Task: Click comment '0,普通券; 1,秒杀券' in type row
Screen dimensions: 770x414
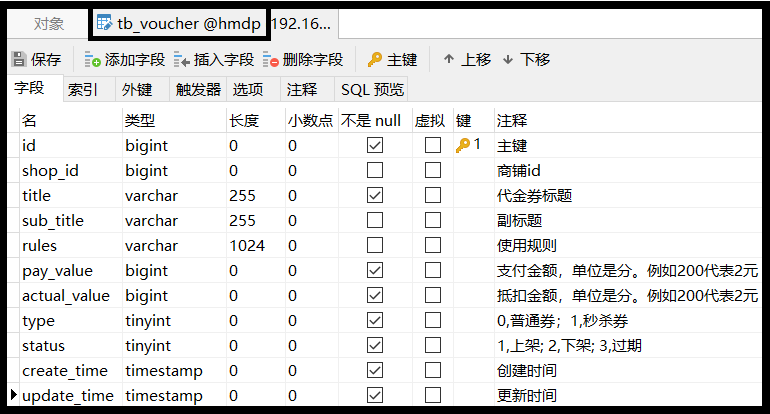Action: (562, 321)
